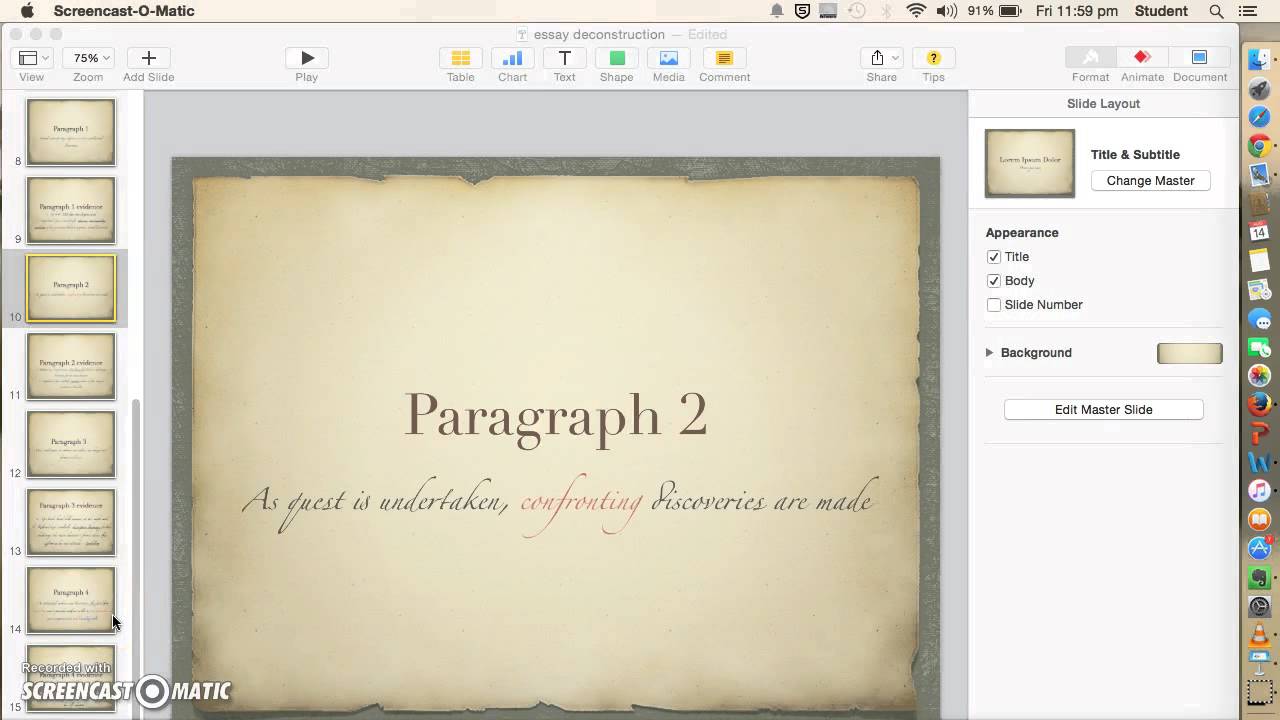Click the 'Slide Layout' inspector heading

[1103, 104]
